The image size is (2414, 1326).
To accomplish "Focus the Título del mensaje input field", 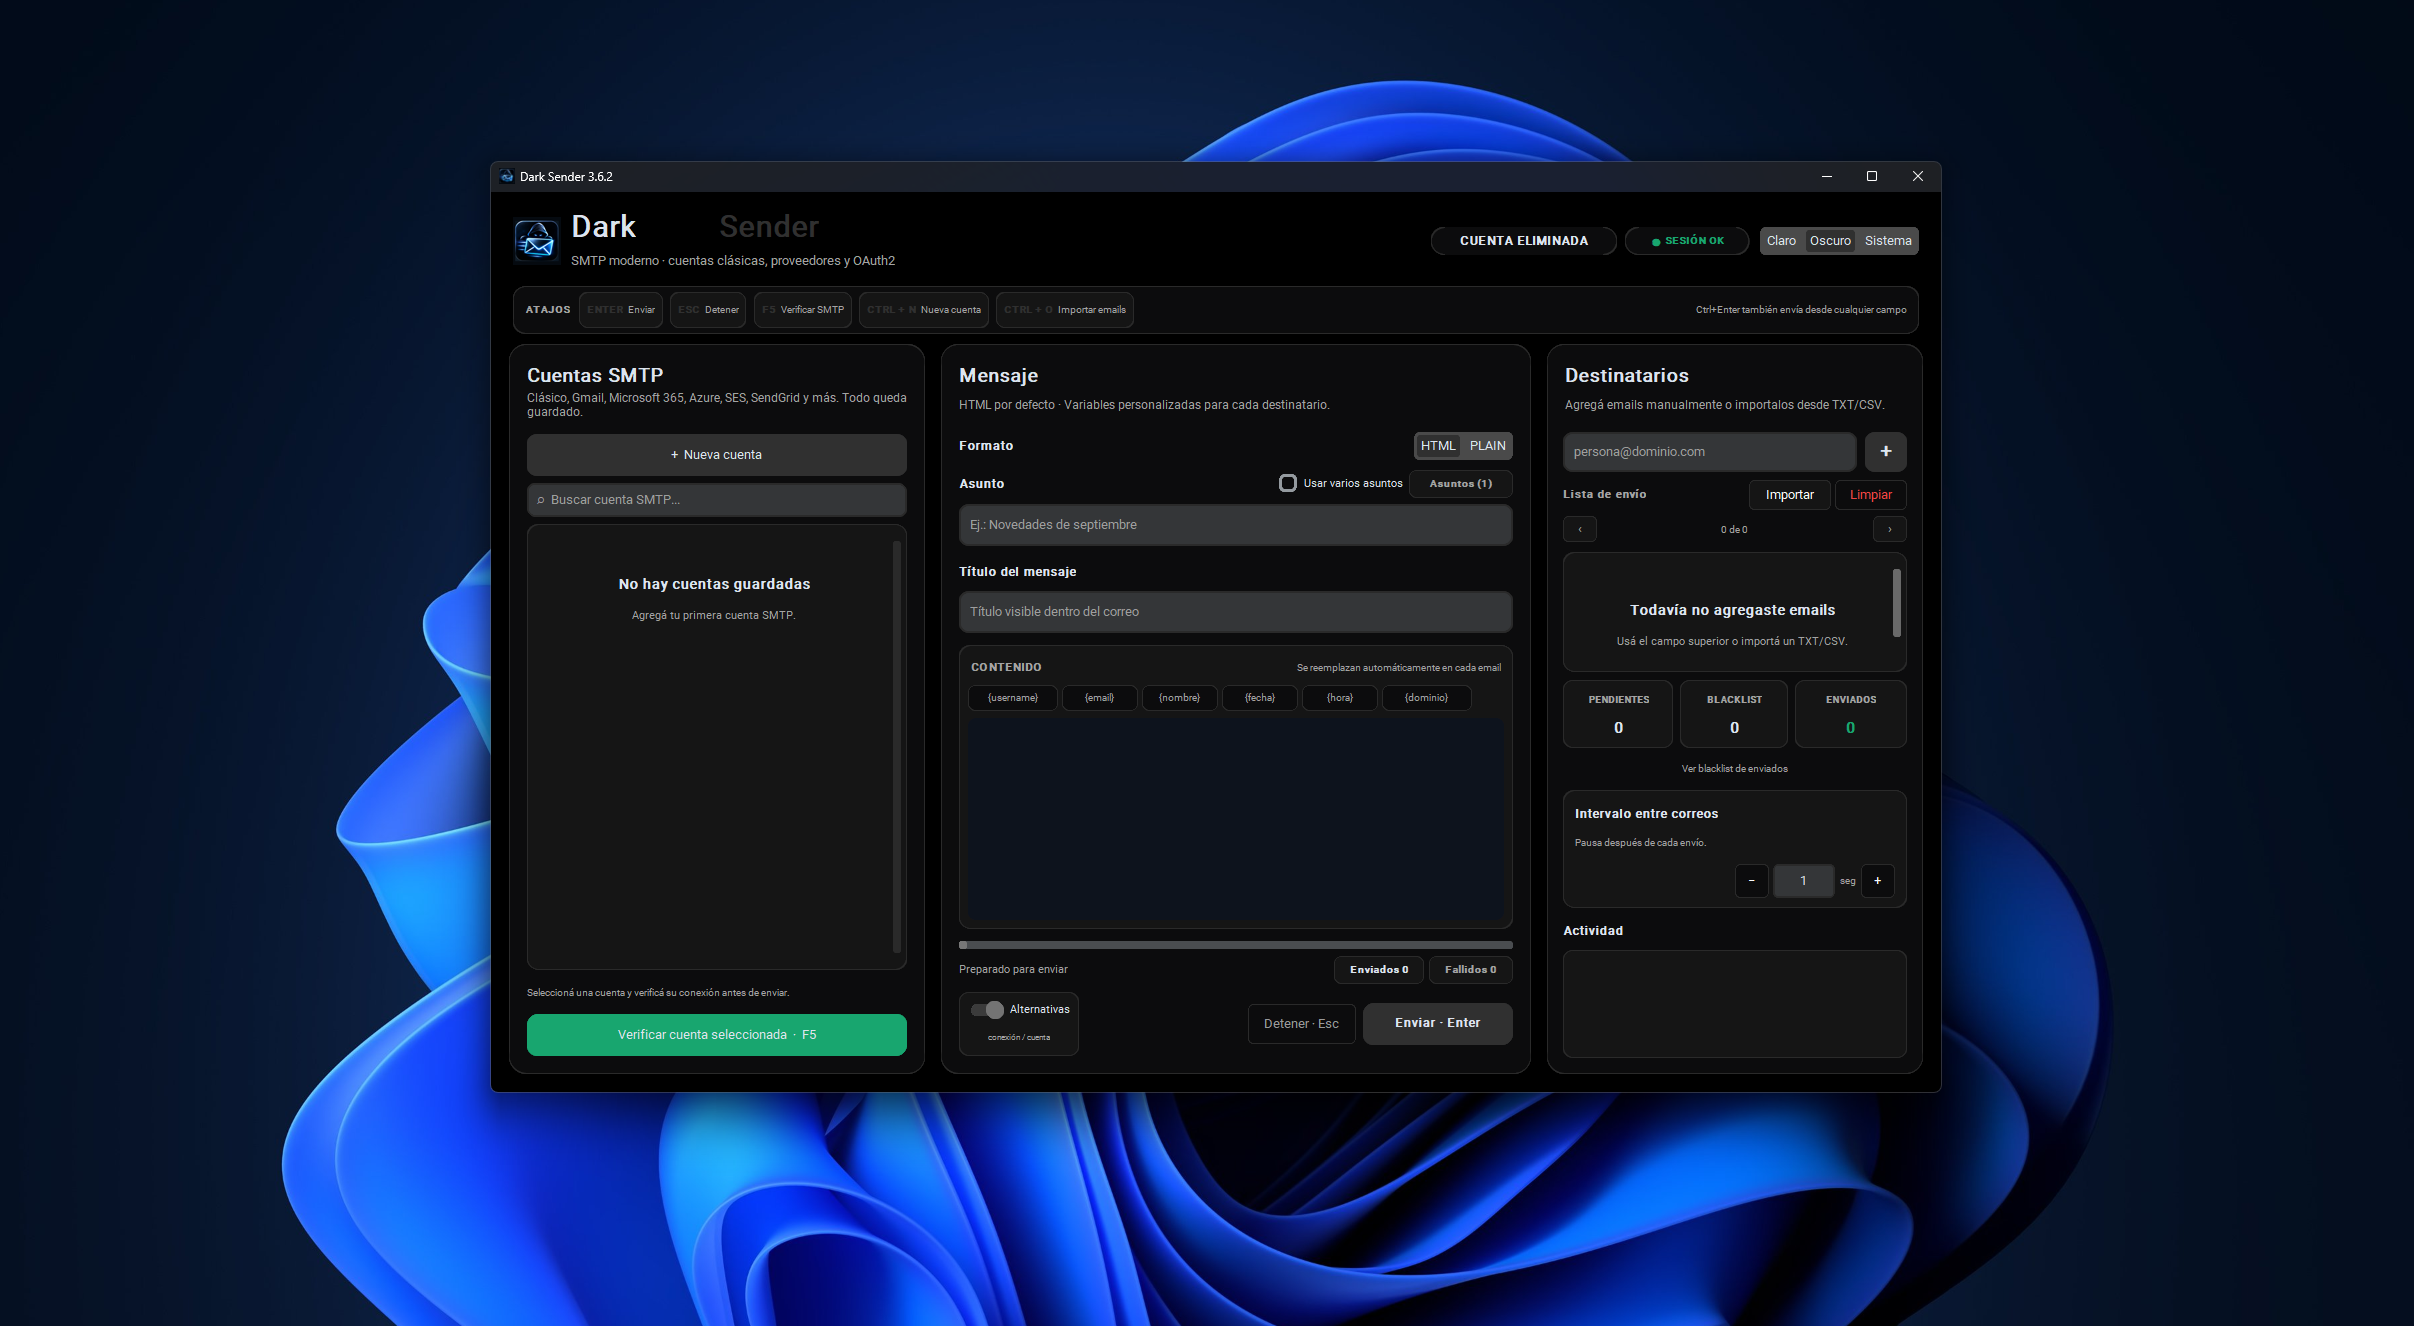I will [x=1235, y=612].
